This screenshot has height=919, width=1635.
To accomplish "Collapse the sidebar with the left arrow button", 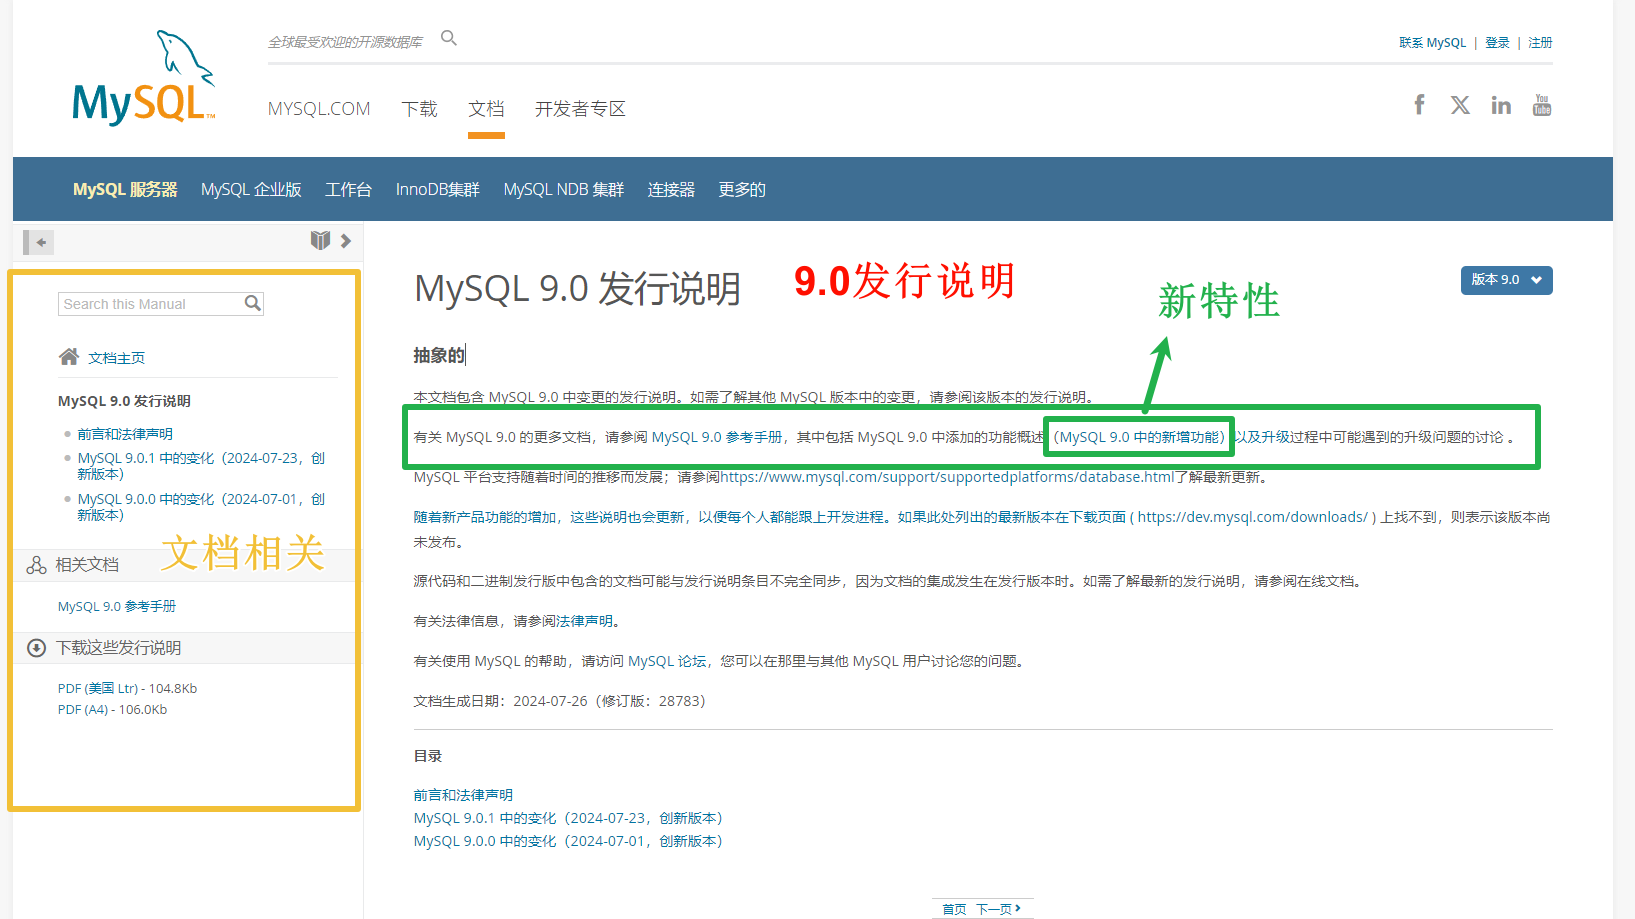I will point(37,241).
